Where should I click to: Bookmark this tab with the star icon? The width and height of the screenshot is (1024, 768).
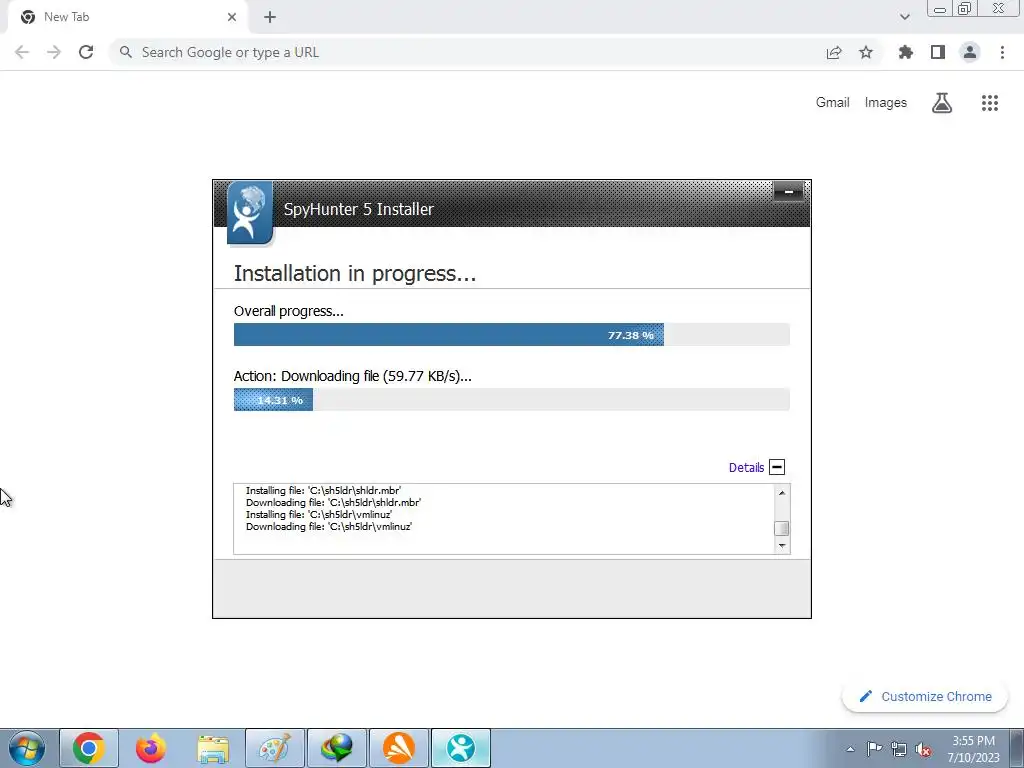866,52
